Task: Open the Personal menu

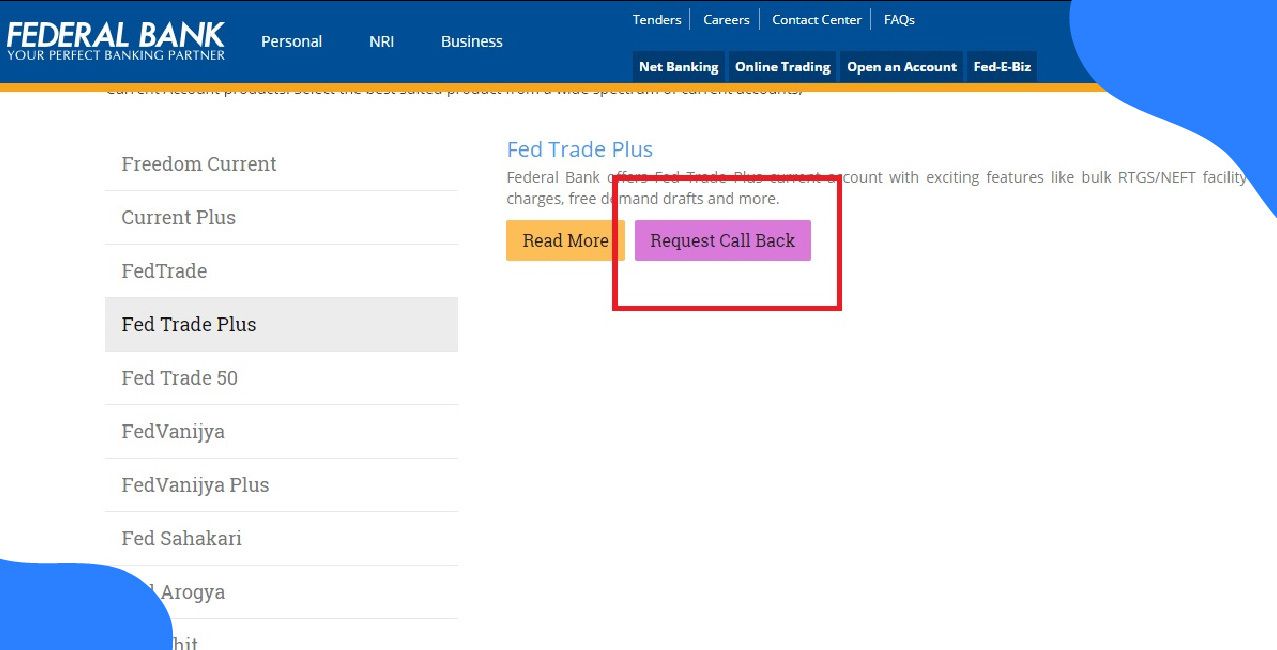Action: point(291,42)
